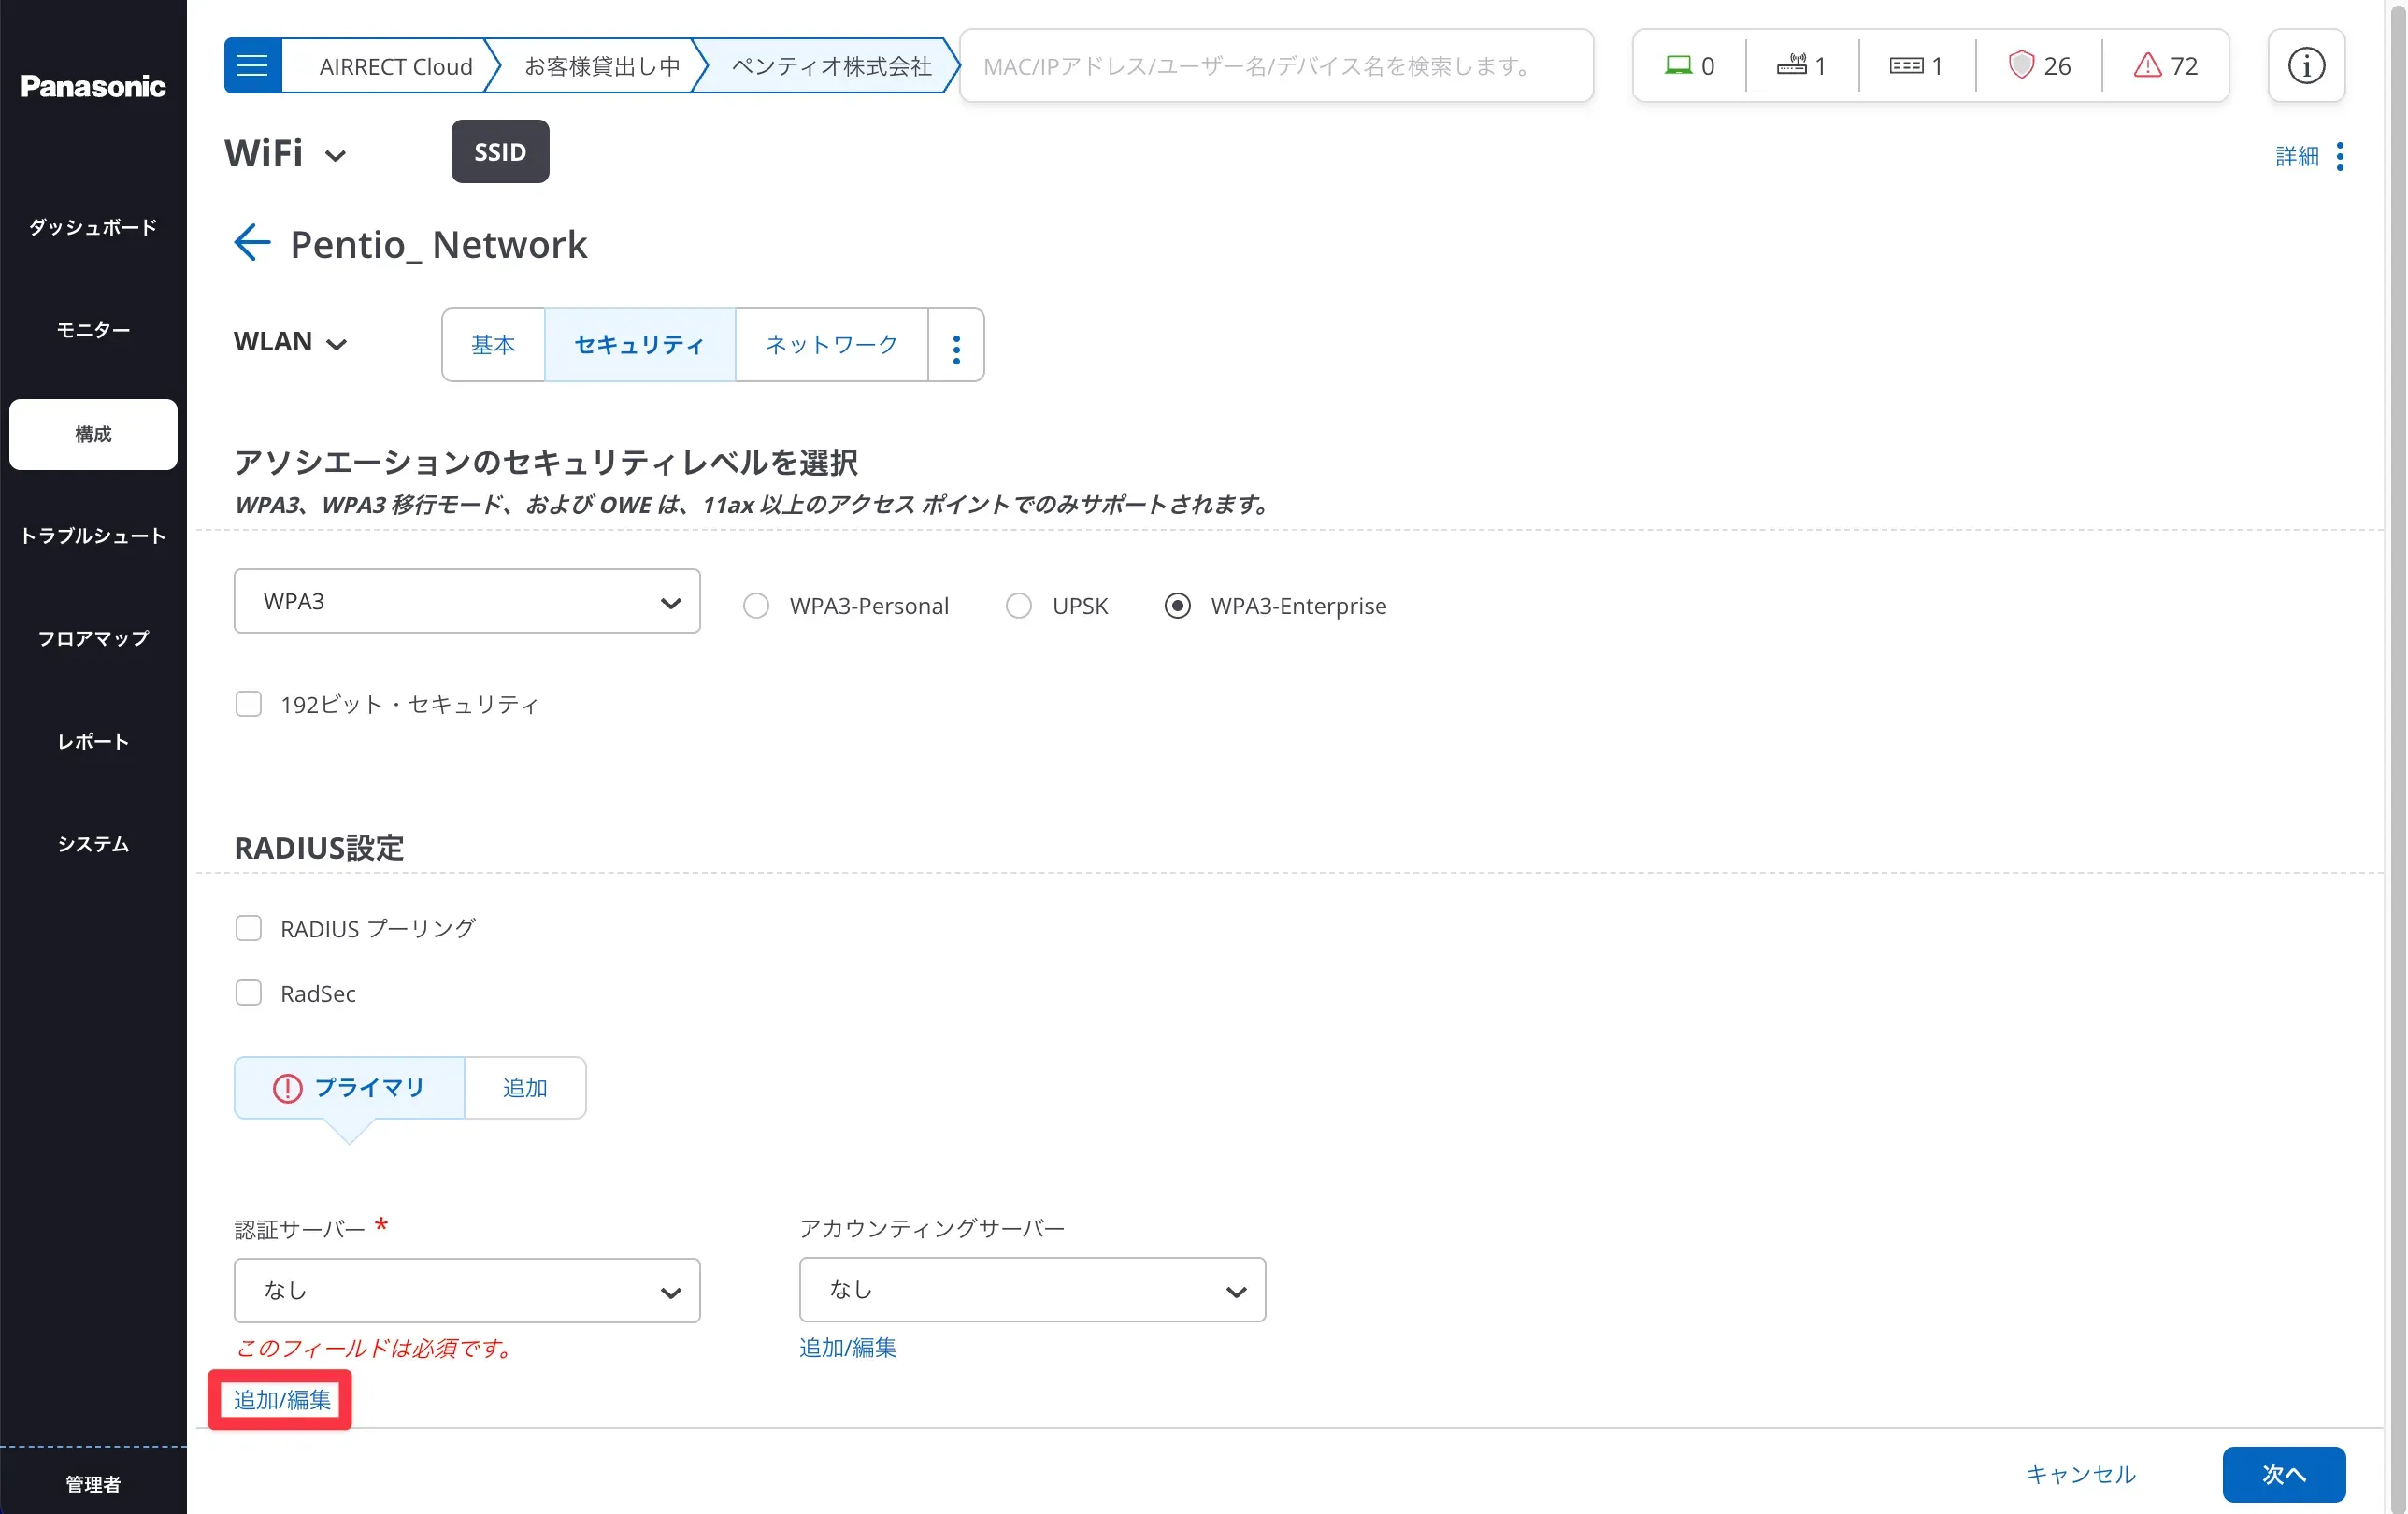Switch to the 基本 tab
Screen dimensions: 2408x1514
493,345
